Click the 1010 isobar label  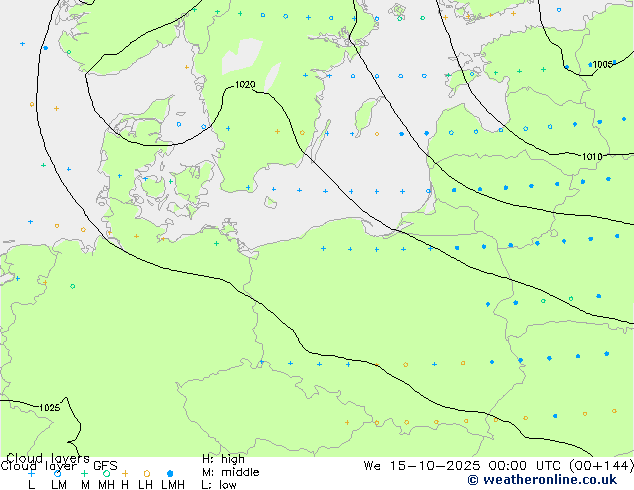click(x=592, y=156)
